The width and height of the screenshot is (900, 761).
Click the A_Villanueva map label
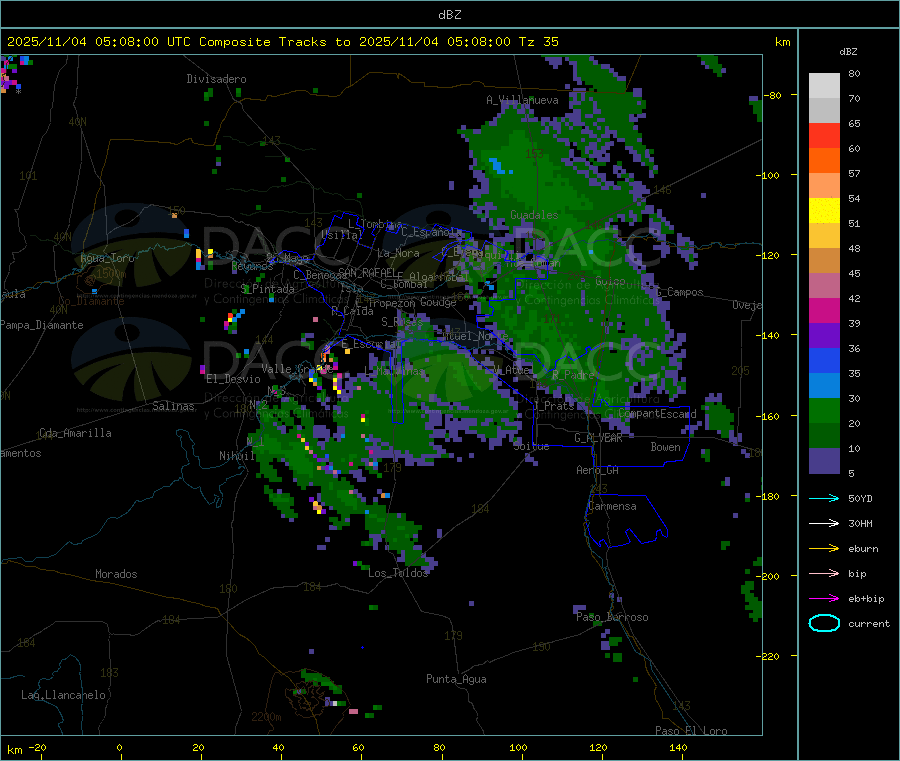(x=522, y=100)
